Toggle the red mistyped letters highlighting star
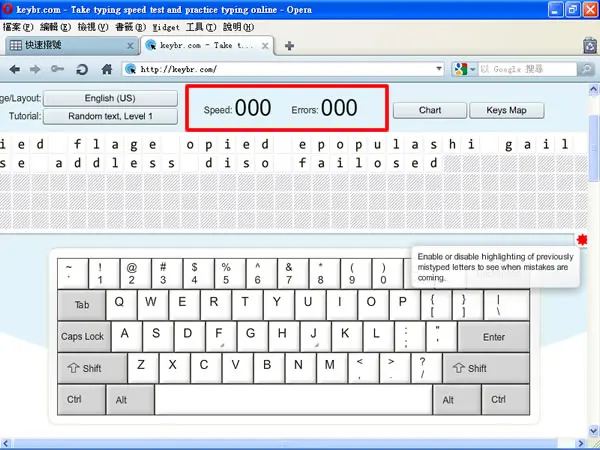600x450 pixels. [582, 240]
